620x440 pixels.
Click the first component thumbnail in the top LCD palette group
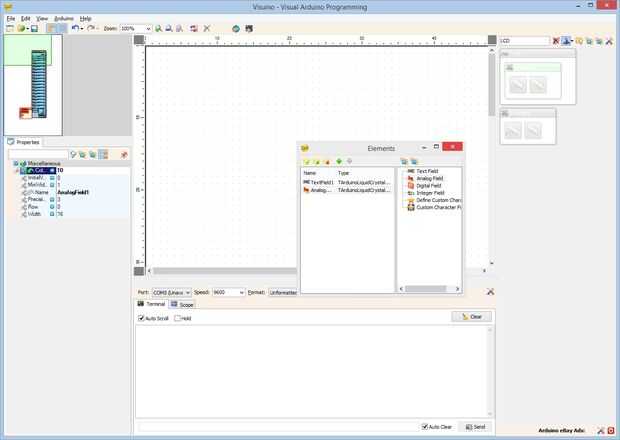[x=518, y=85]
